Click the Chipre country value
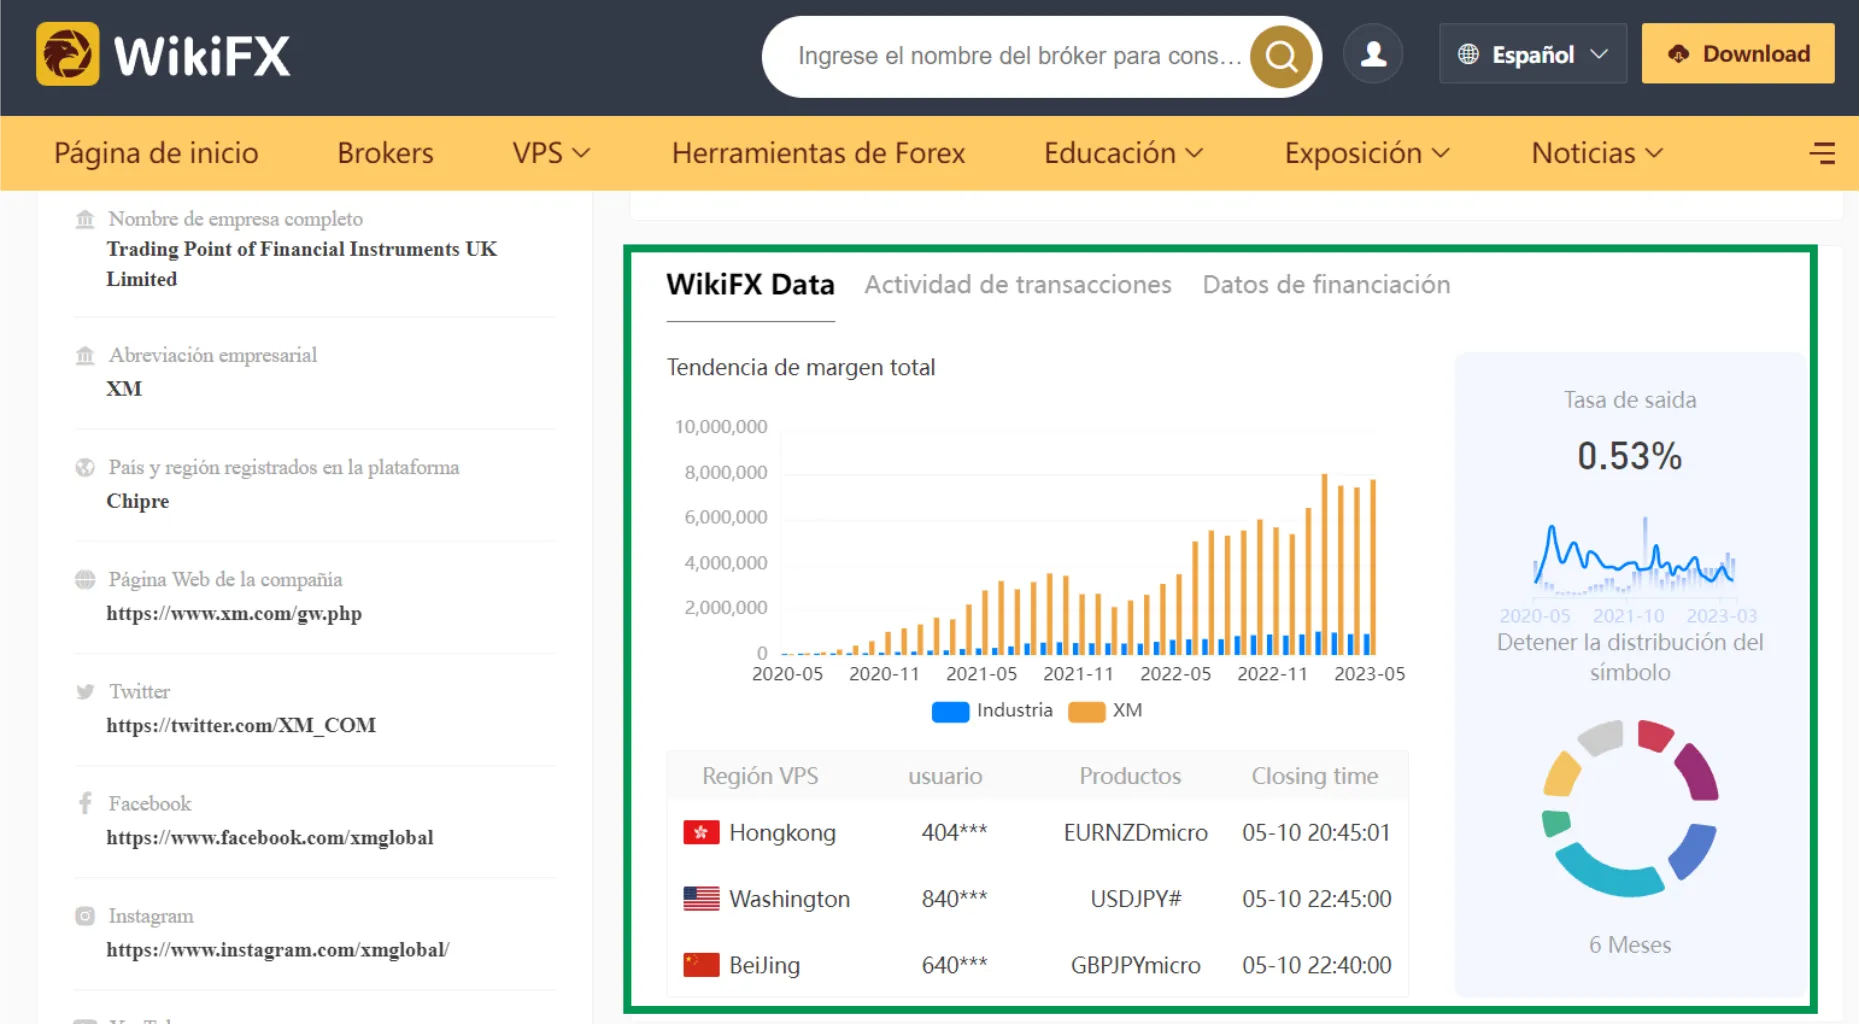The height and width of the screenshot is (1024, 1860). (138, 501)
